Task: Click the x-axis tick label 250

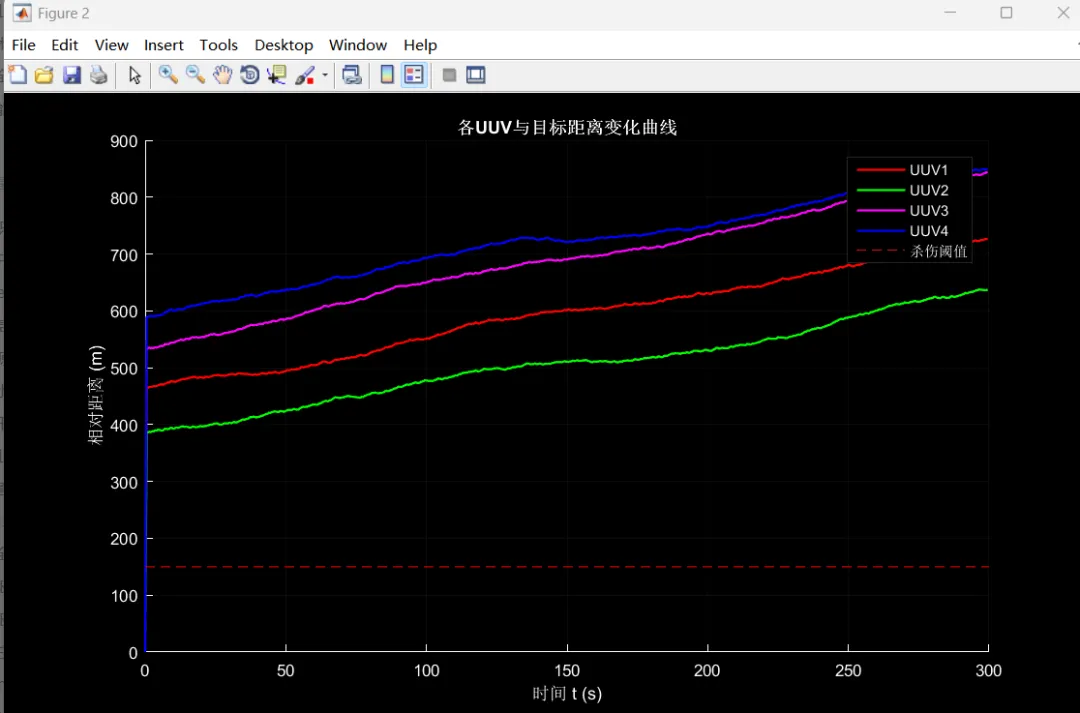Action: point(848,671)
